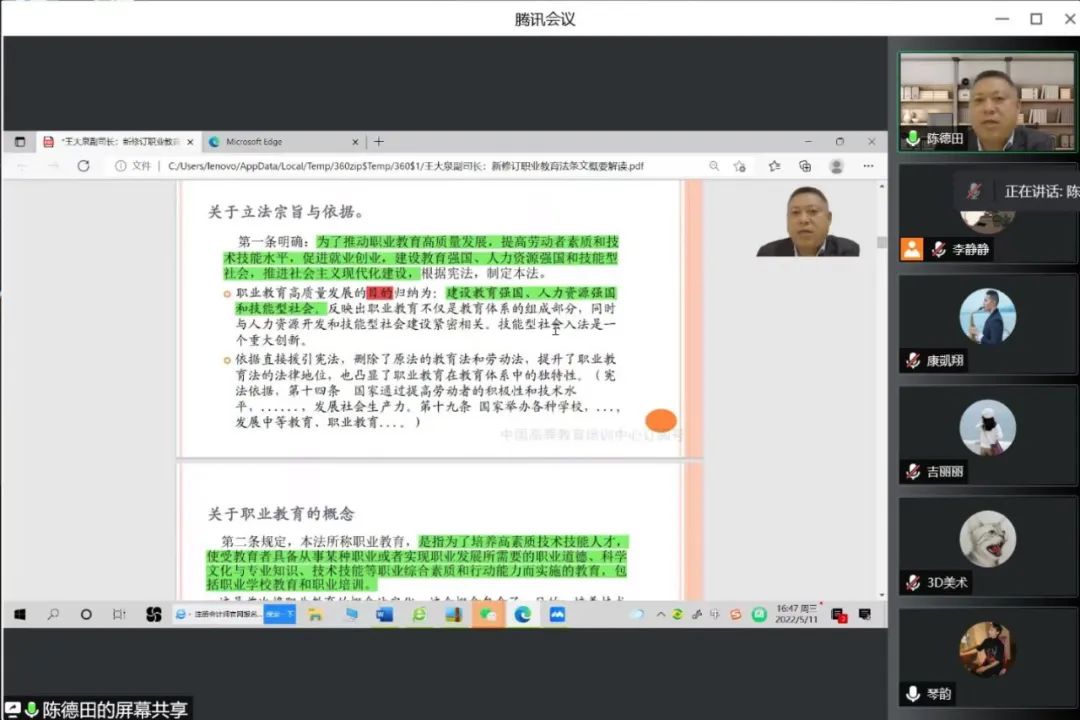Screen dimensions: 1080x720
Task: Click the taskbar search magnifier icon
Action: coord(53,614)
